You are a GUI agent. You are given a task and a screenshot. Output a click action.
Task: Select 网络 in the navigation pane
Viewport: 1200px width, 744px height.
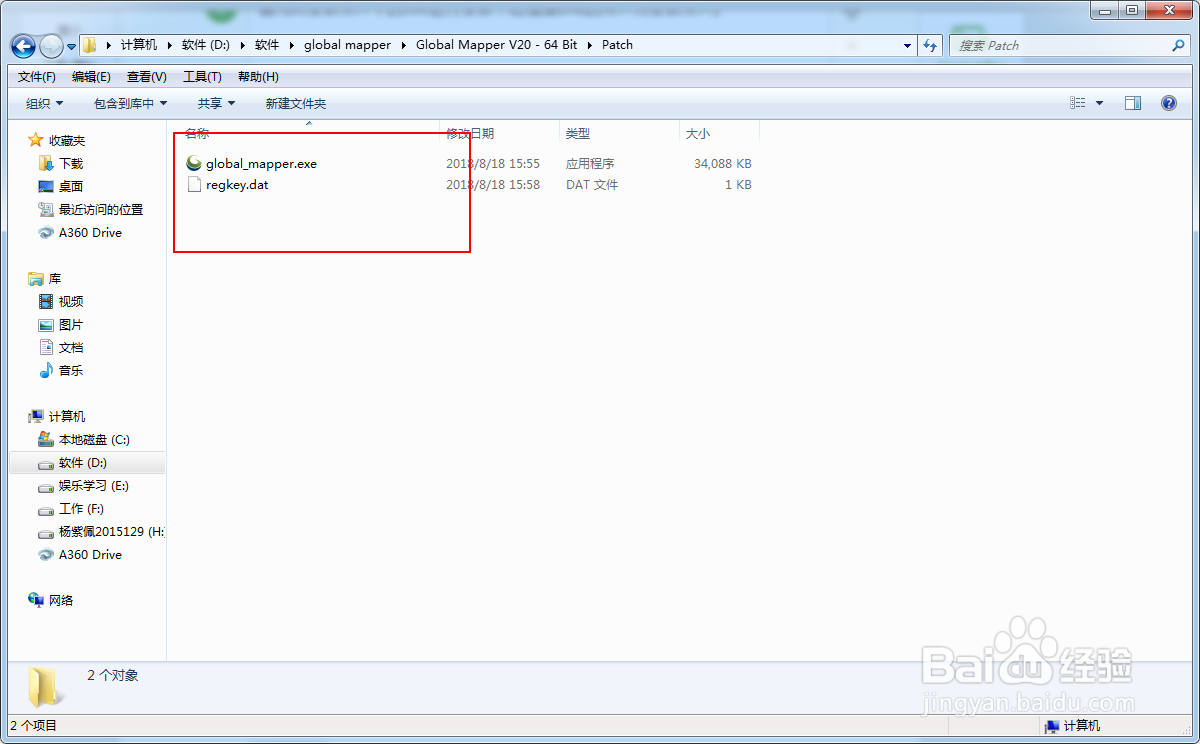[61, 600]
